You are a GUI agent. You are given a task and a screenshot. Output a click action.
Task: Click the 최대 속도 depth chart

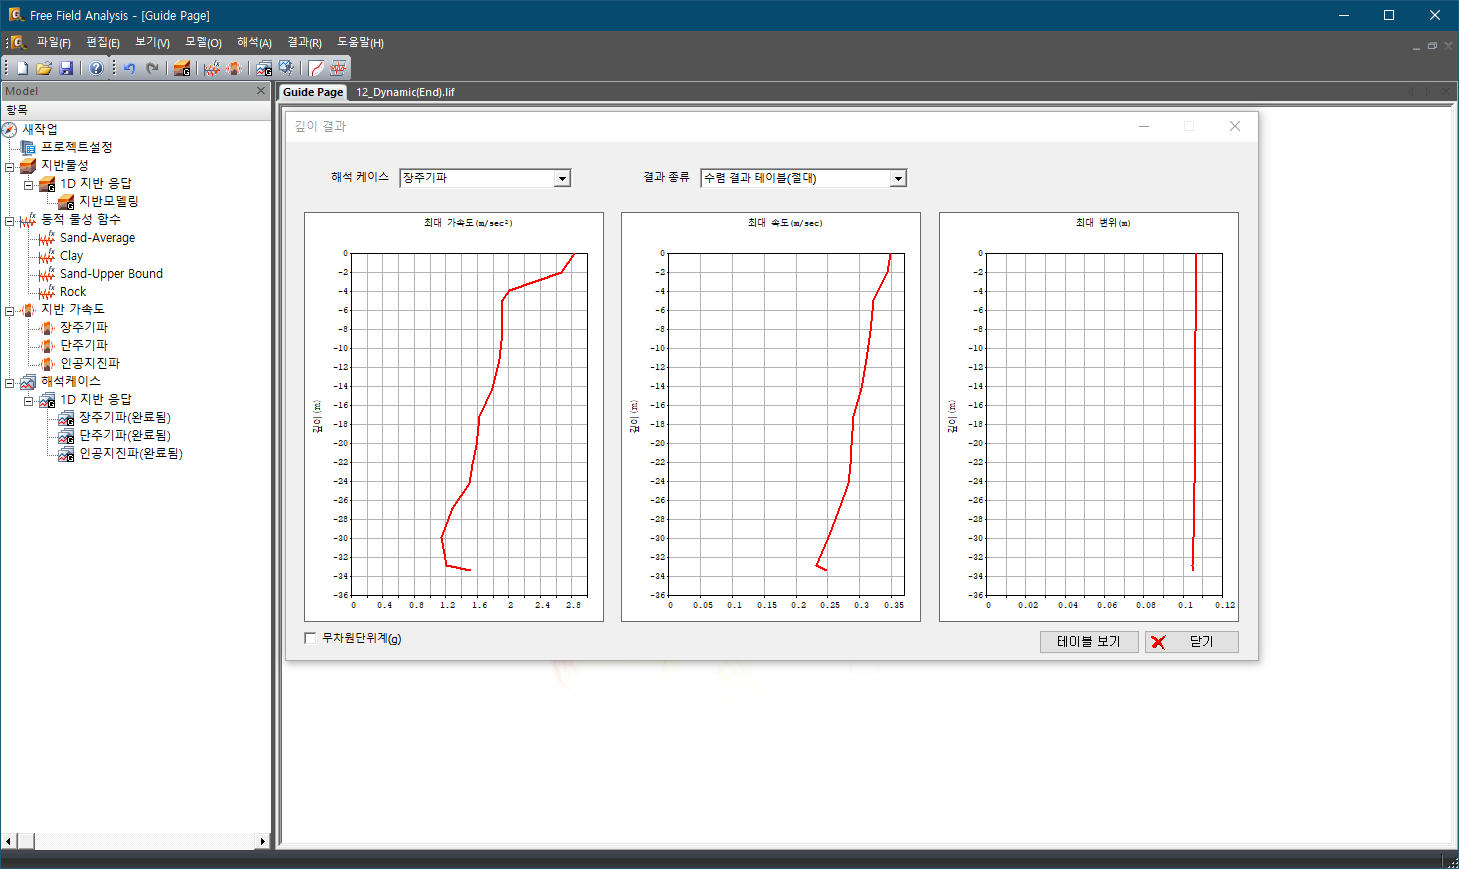771,417
